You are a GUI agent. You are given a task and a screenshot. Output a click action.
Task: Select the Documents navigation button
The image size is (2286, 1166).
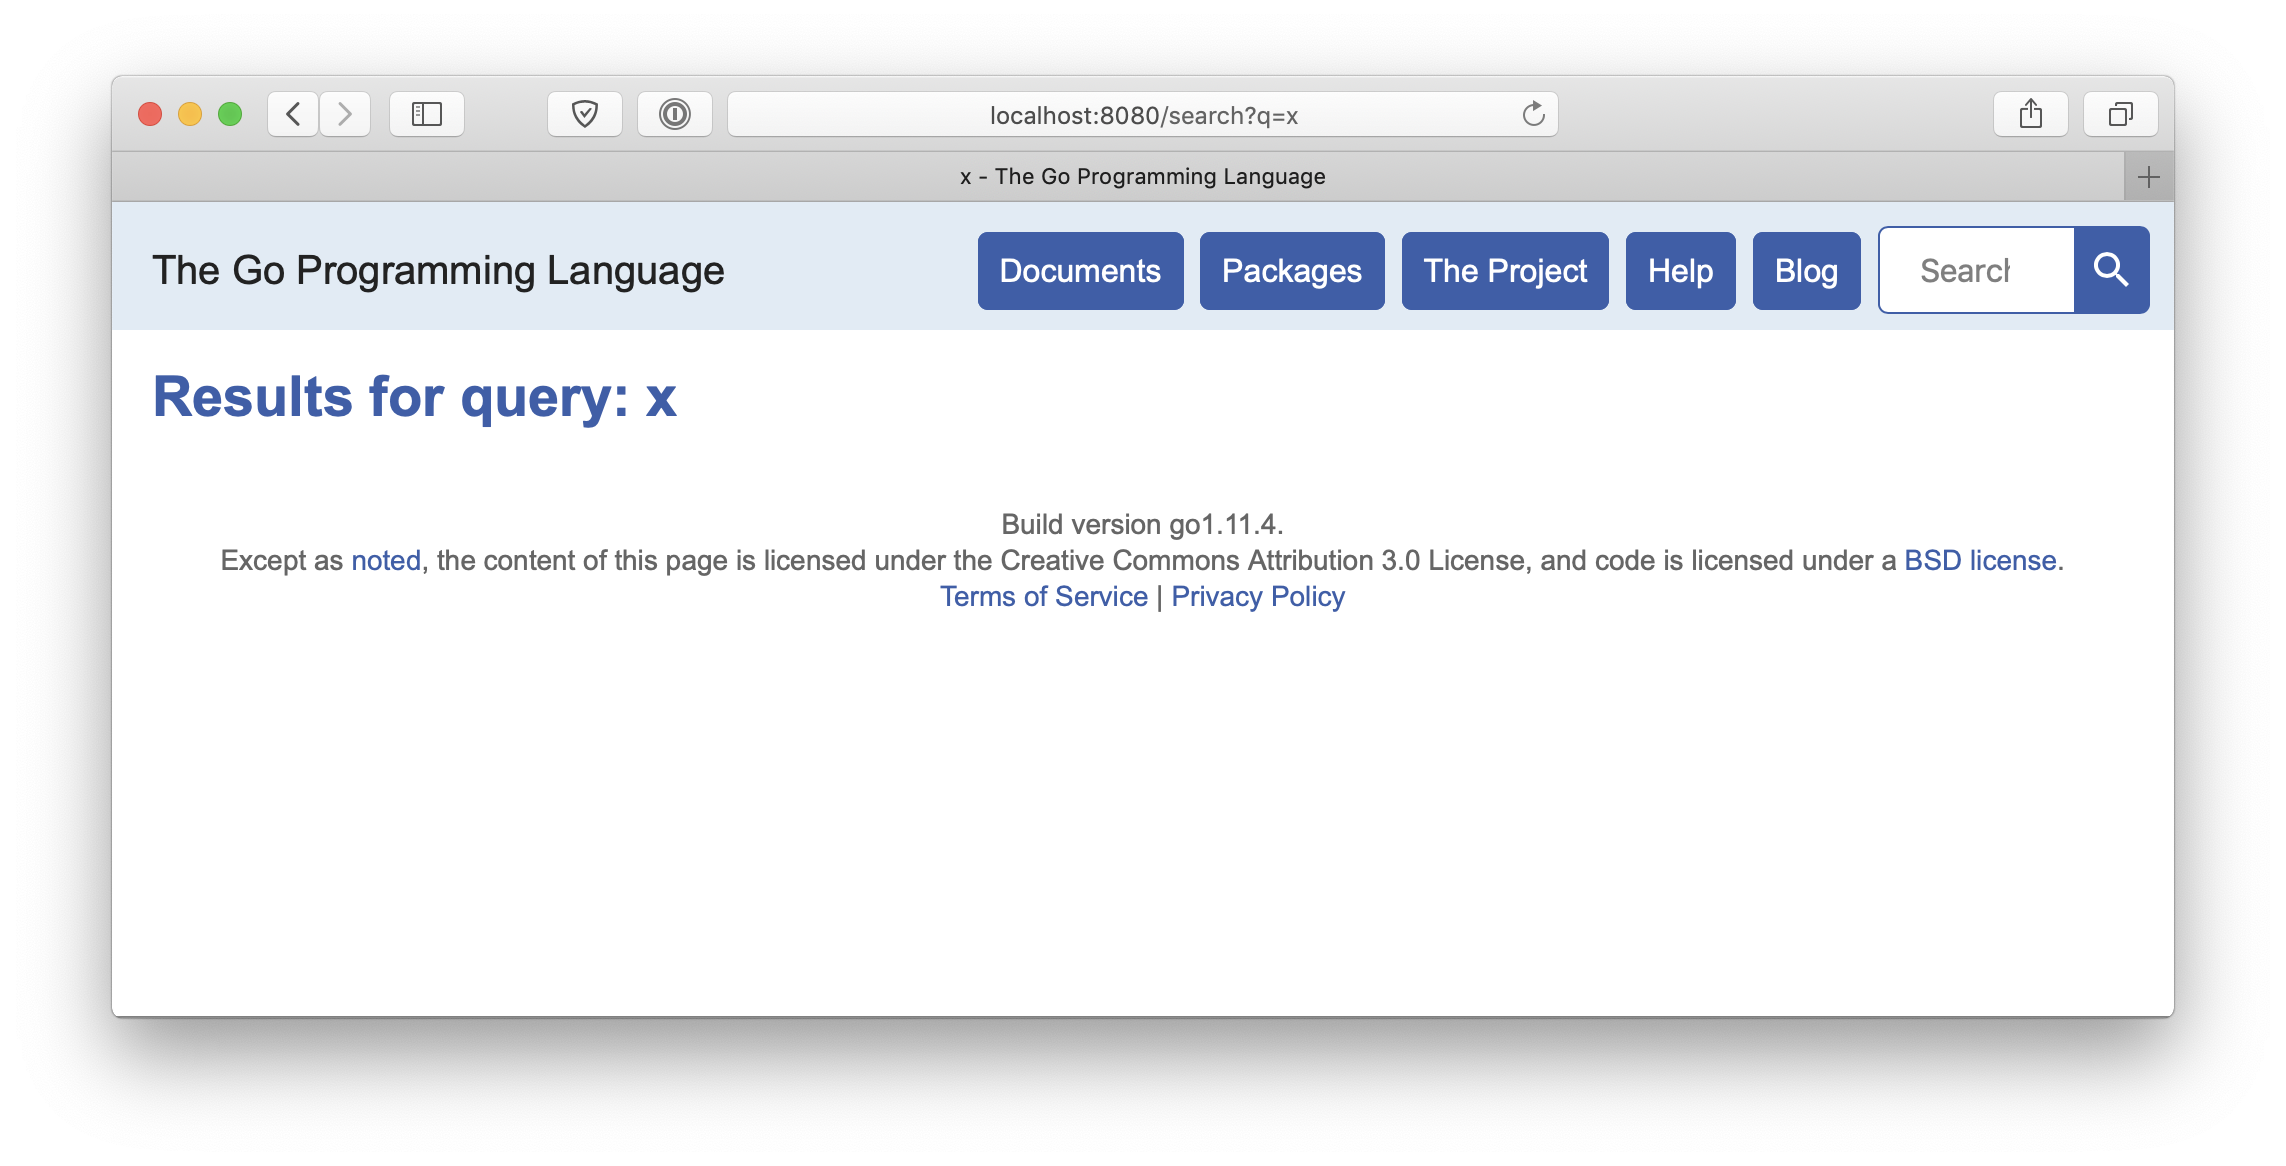[x=1080, y=270]
